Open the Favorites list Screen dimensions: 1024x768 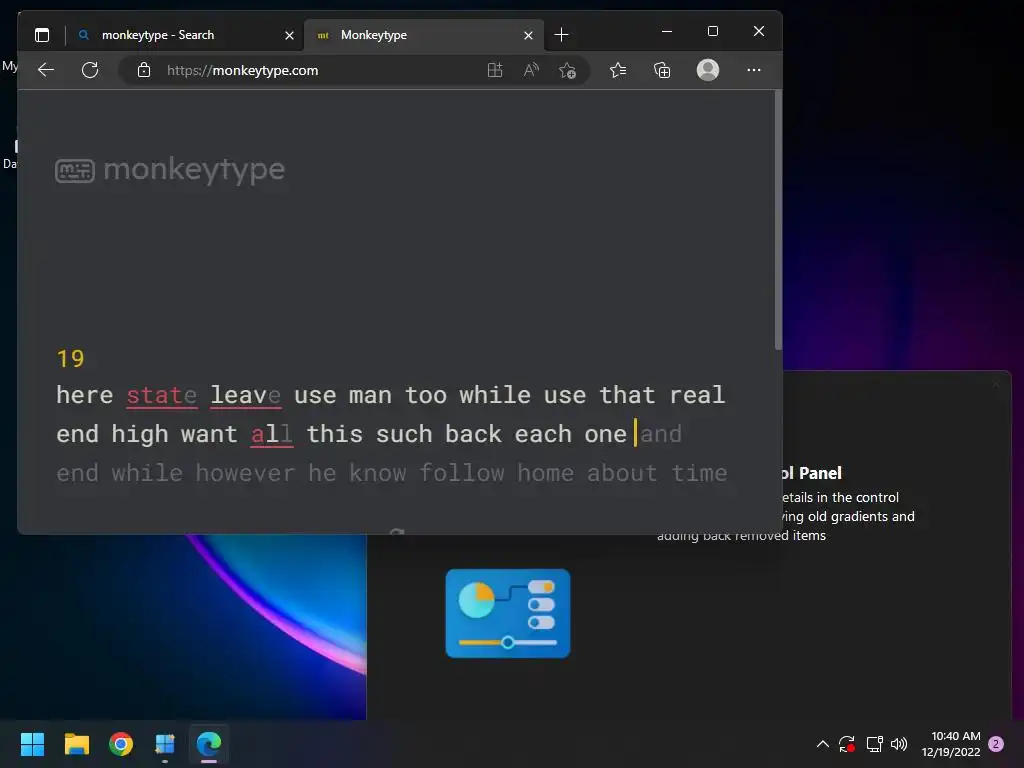point(618,70)
